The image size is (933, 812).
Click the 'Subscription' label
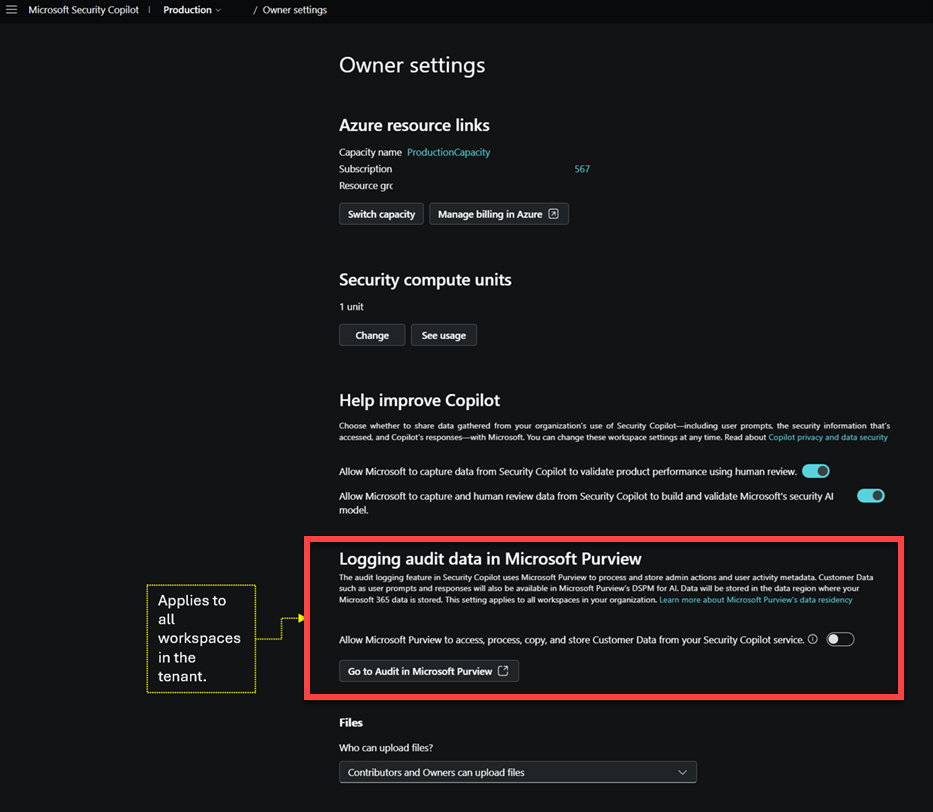pos(365,169)
